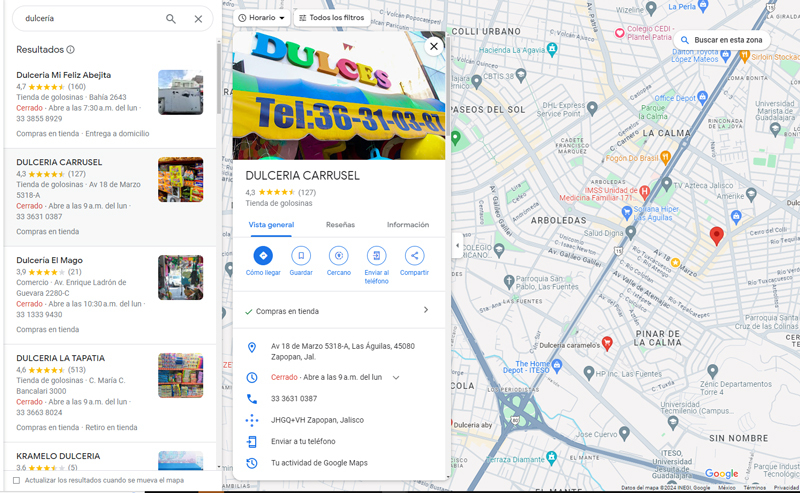Click the DULCERIA LA TAPATIA thumbnail
This screenshot has width=800, height=493.
click(181, 376)
